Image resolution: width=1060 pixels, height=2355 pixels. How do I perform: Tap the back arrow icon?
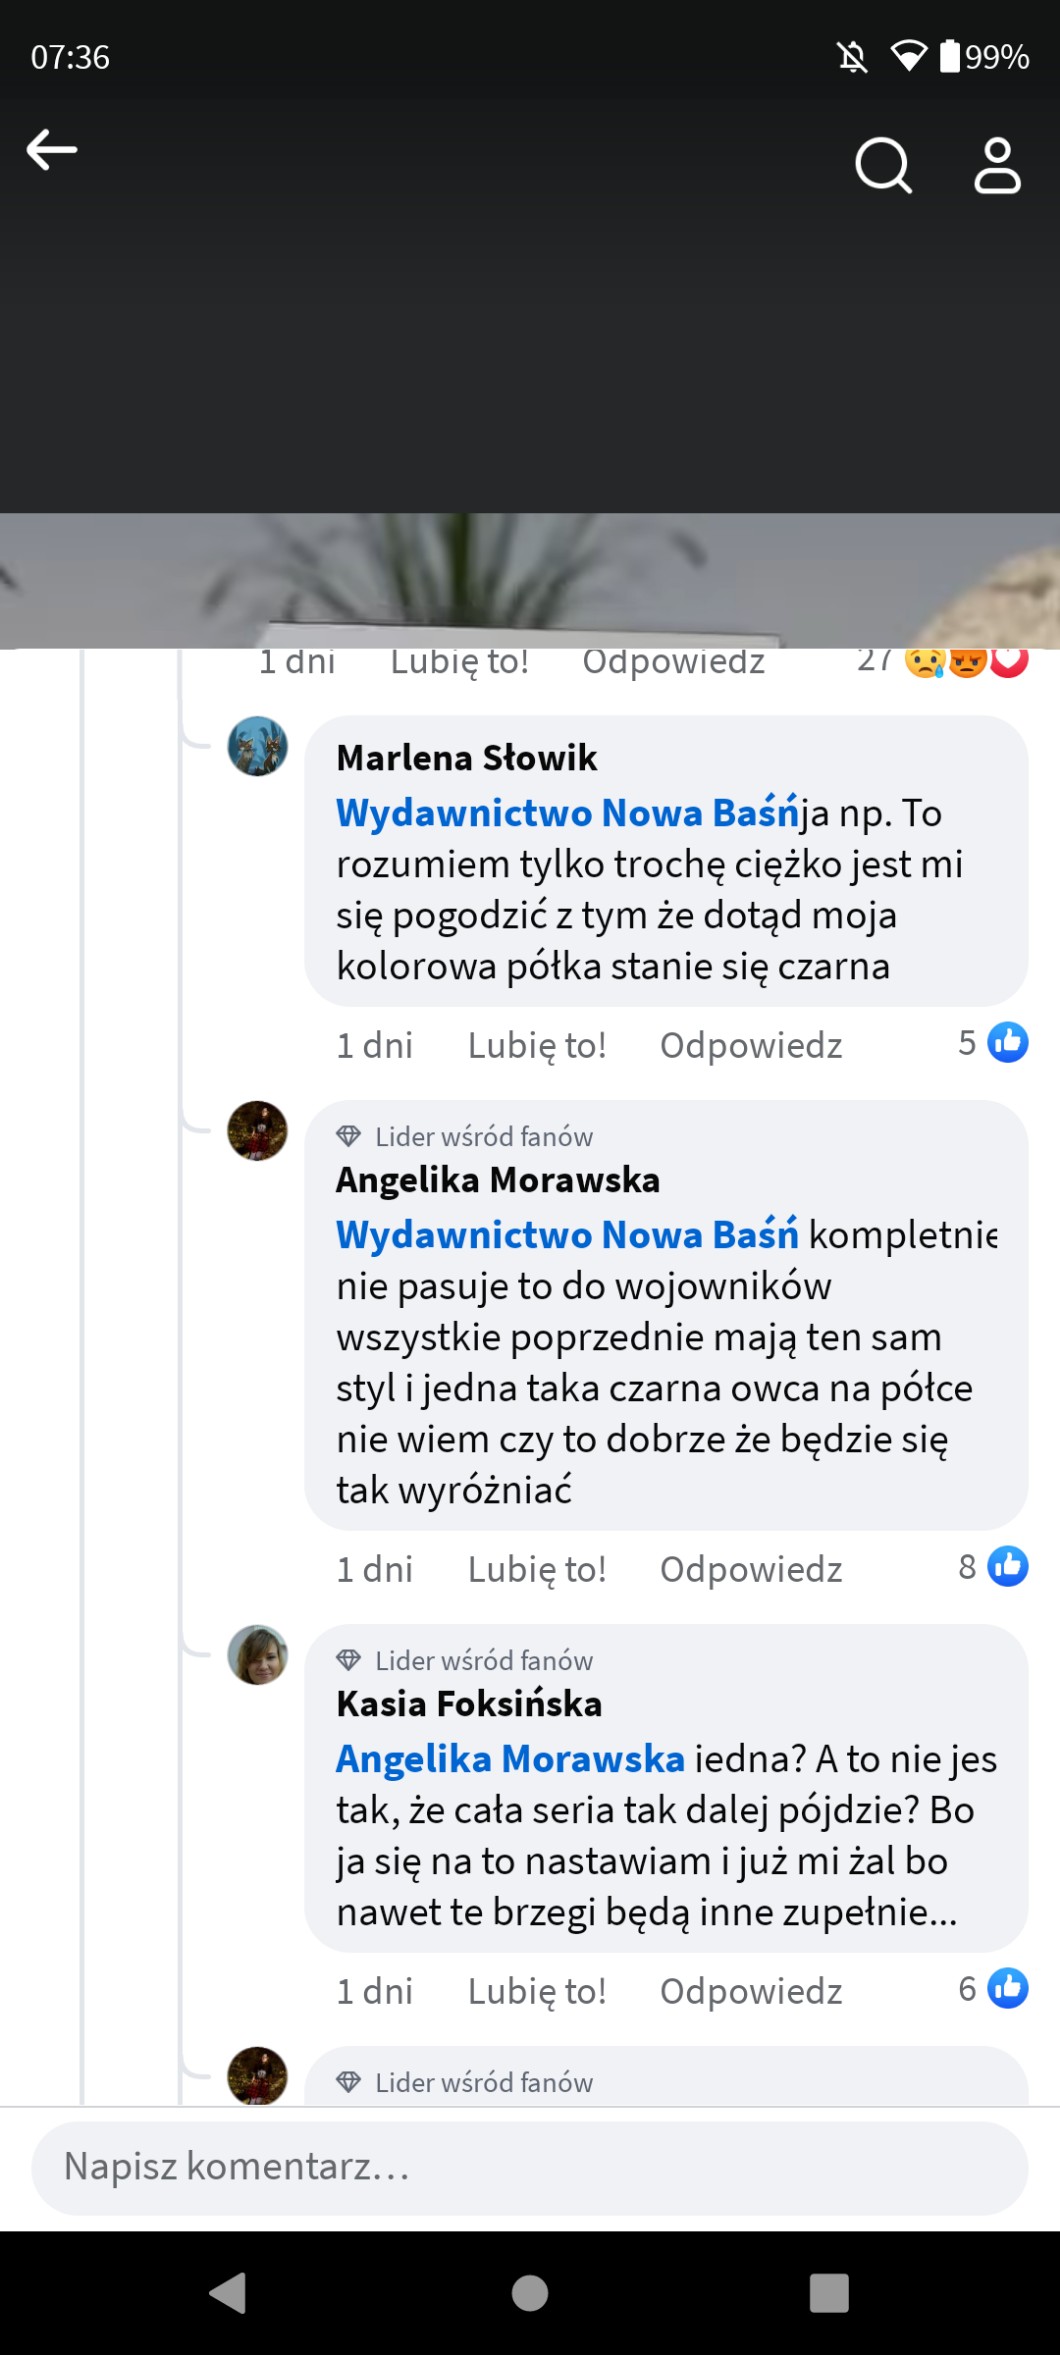point(52,151)
